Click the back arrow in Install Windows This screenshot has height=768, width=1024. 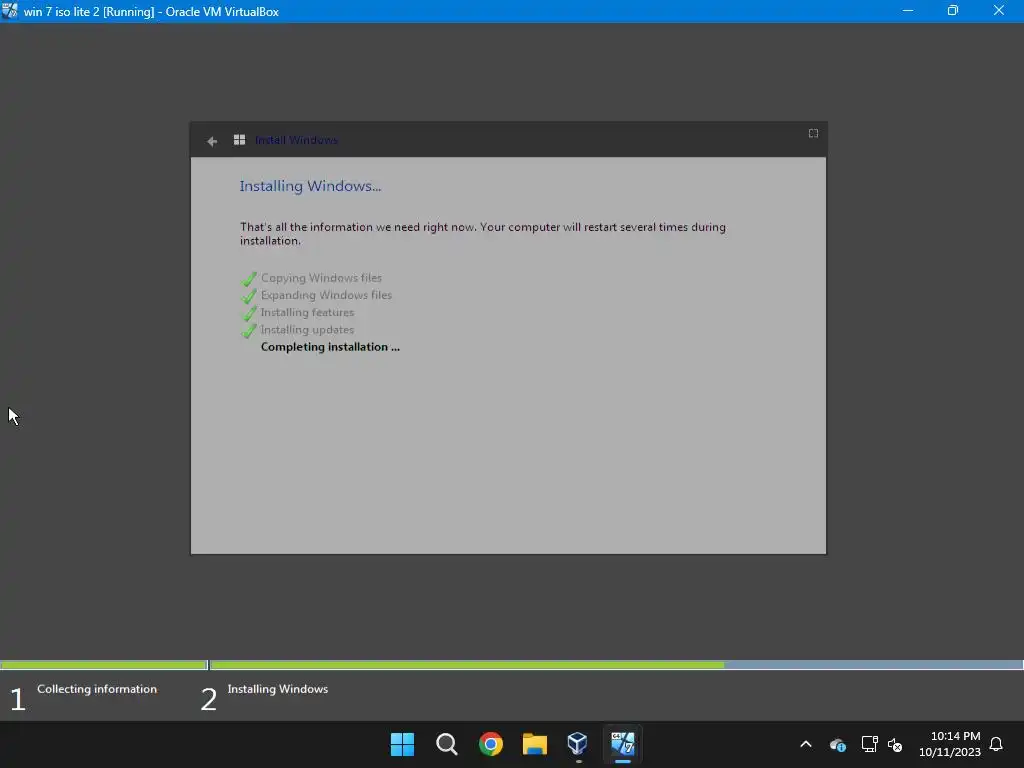coord(212,141)
